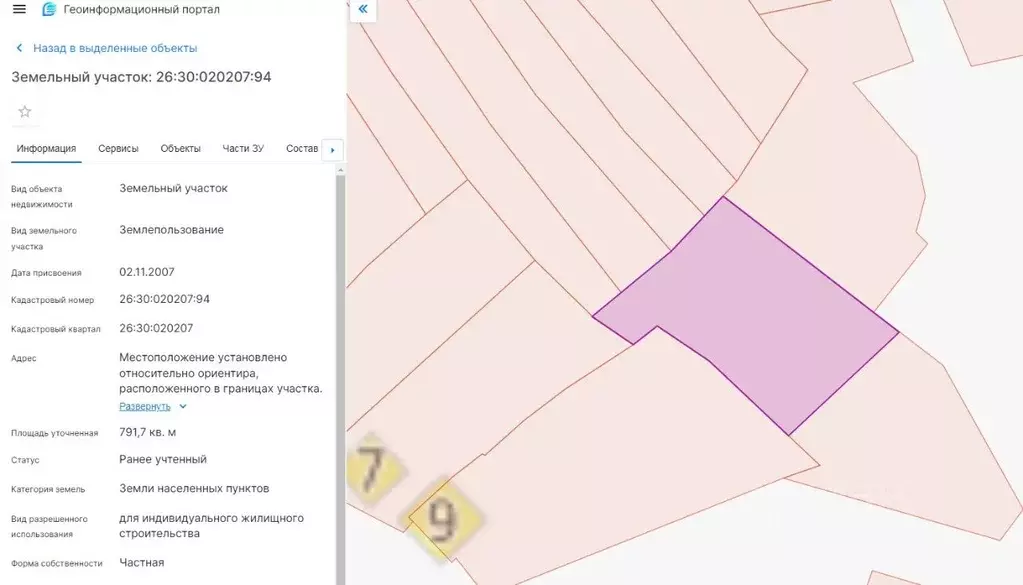Open the Части ЗУ tab

pos(243,149)
